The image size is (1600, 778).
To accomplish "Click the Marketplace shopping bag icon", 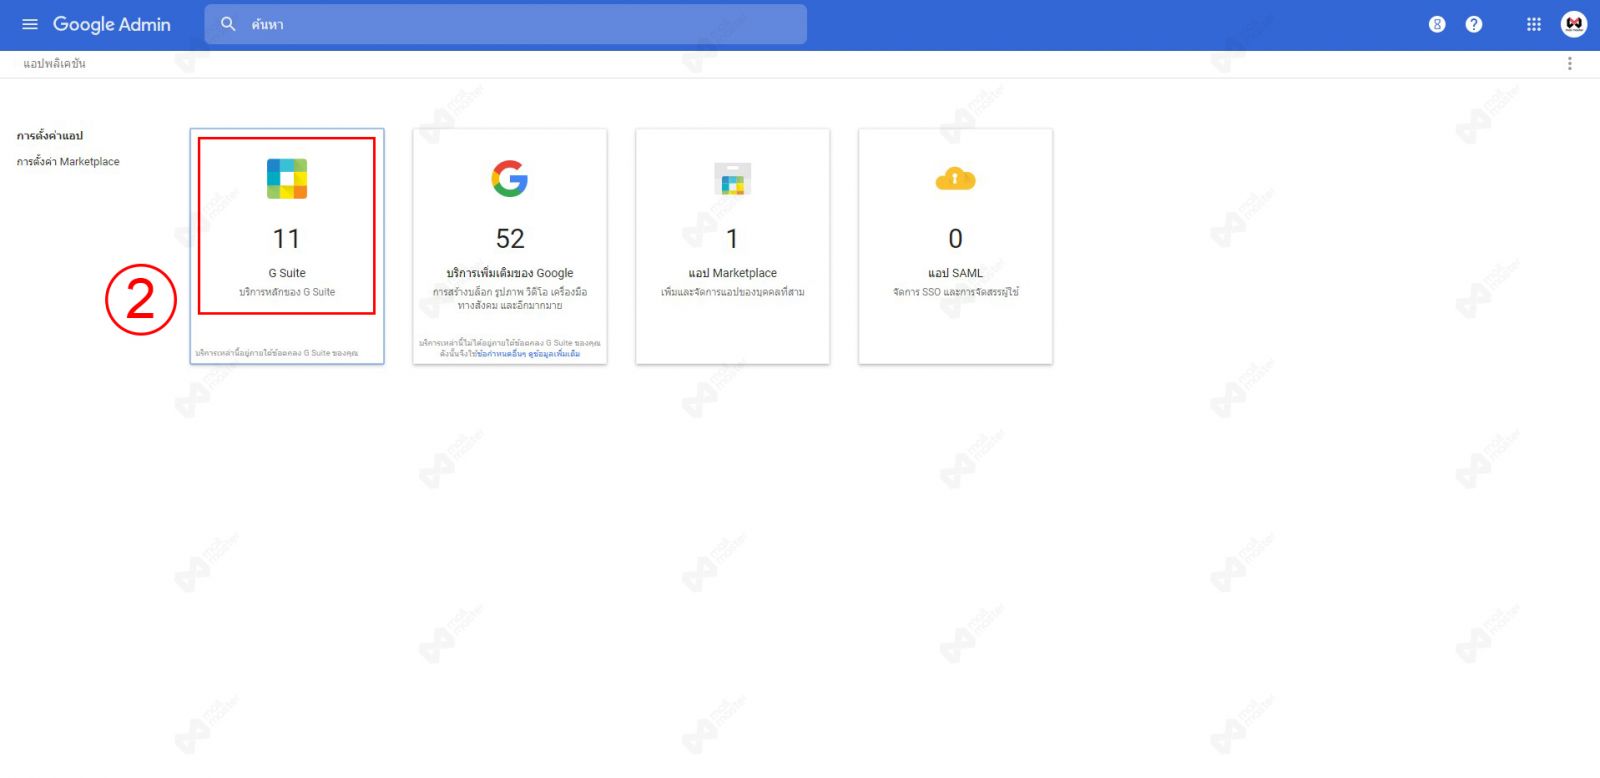I will pyautogui.click(x=733, y=179).
